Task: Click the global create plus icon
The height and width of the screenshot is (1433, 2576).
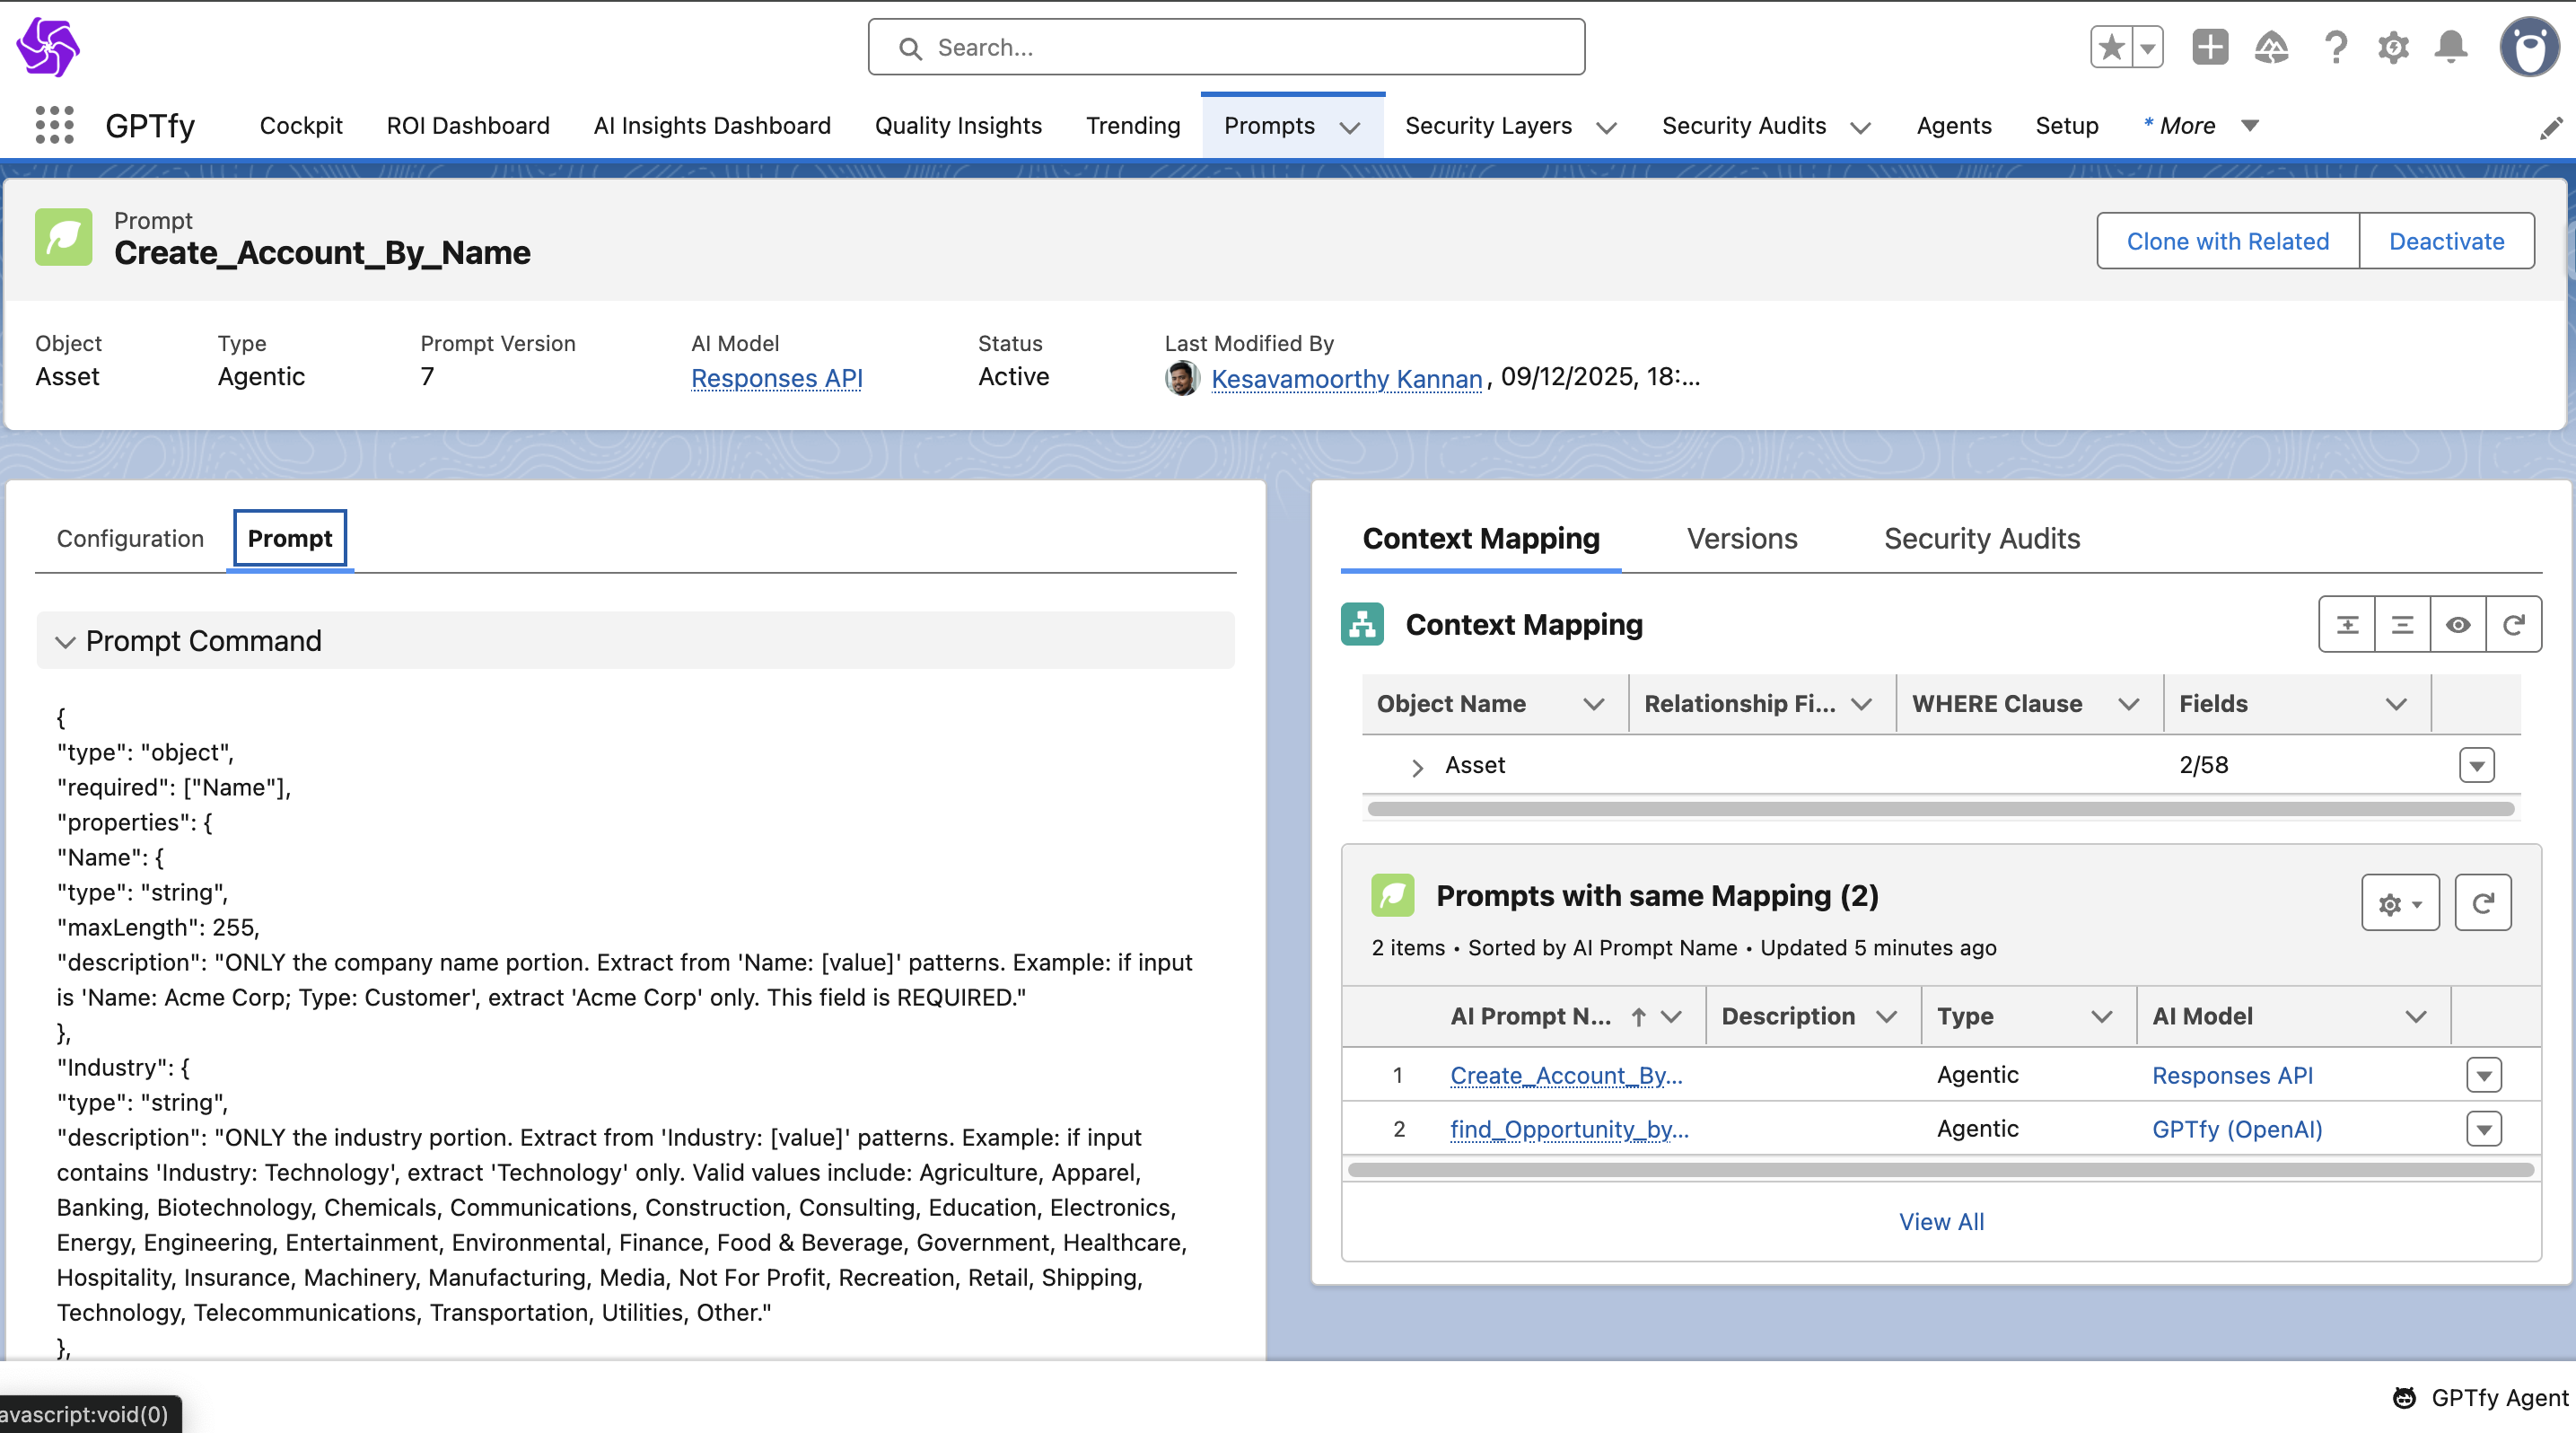Action: 2209,47
